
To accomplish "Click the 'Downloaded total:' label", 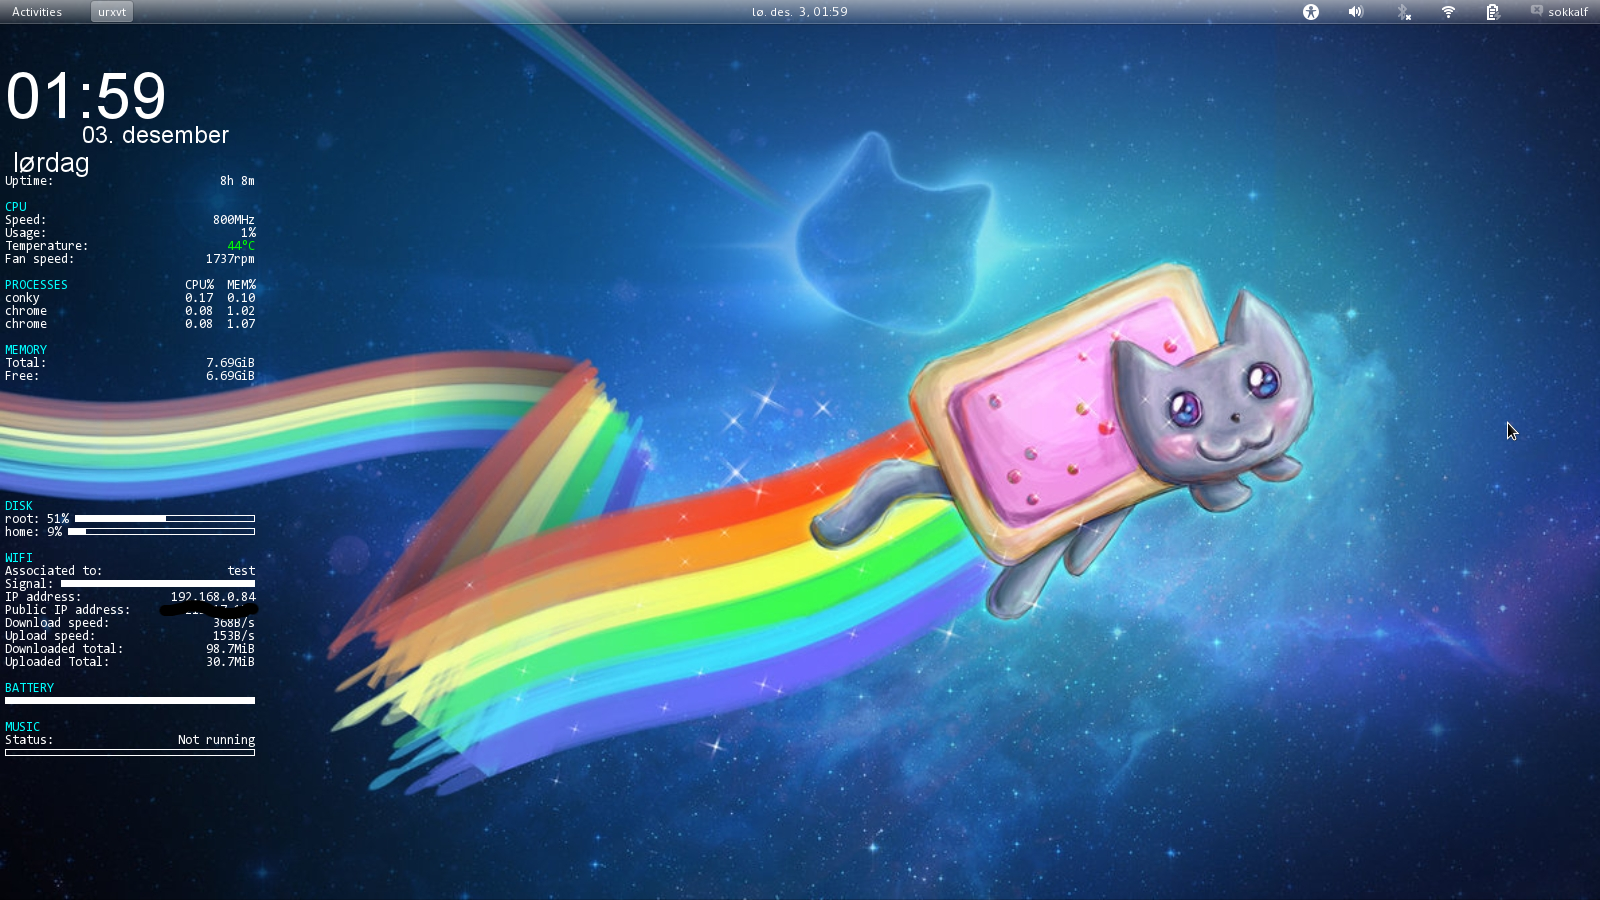I will [64, 649].
